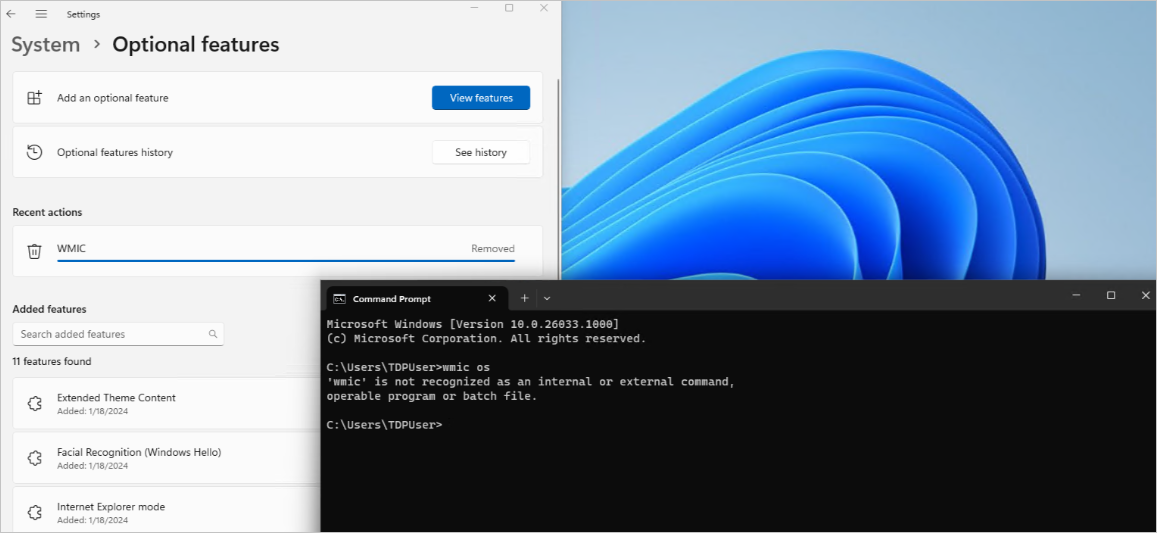Screen dimensions: 1157x533
Task: Maximize the Command Prompt window
Action: tap(1111, 295)
